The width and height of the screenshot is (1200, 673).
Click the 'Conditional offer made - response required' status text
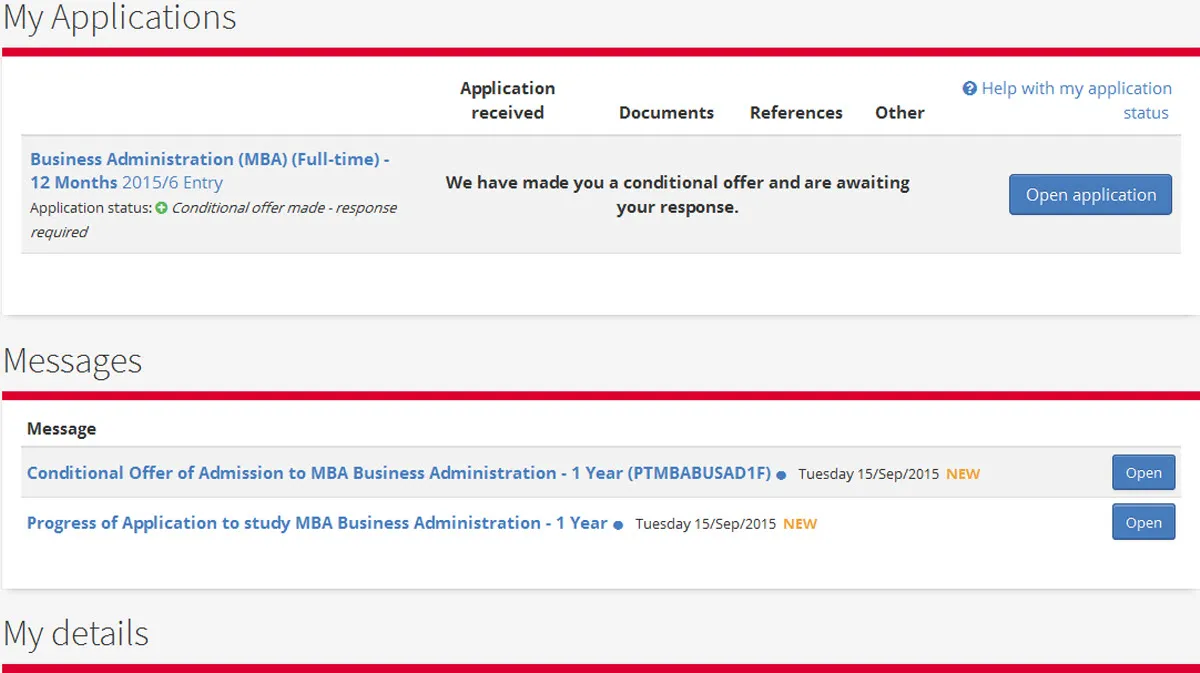click(283, 208)
